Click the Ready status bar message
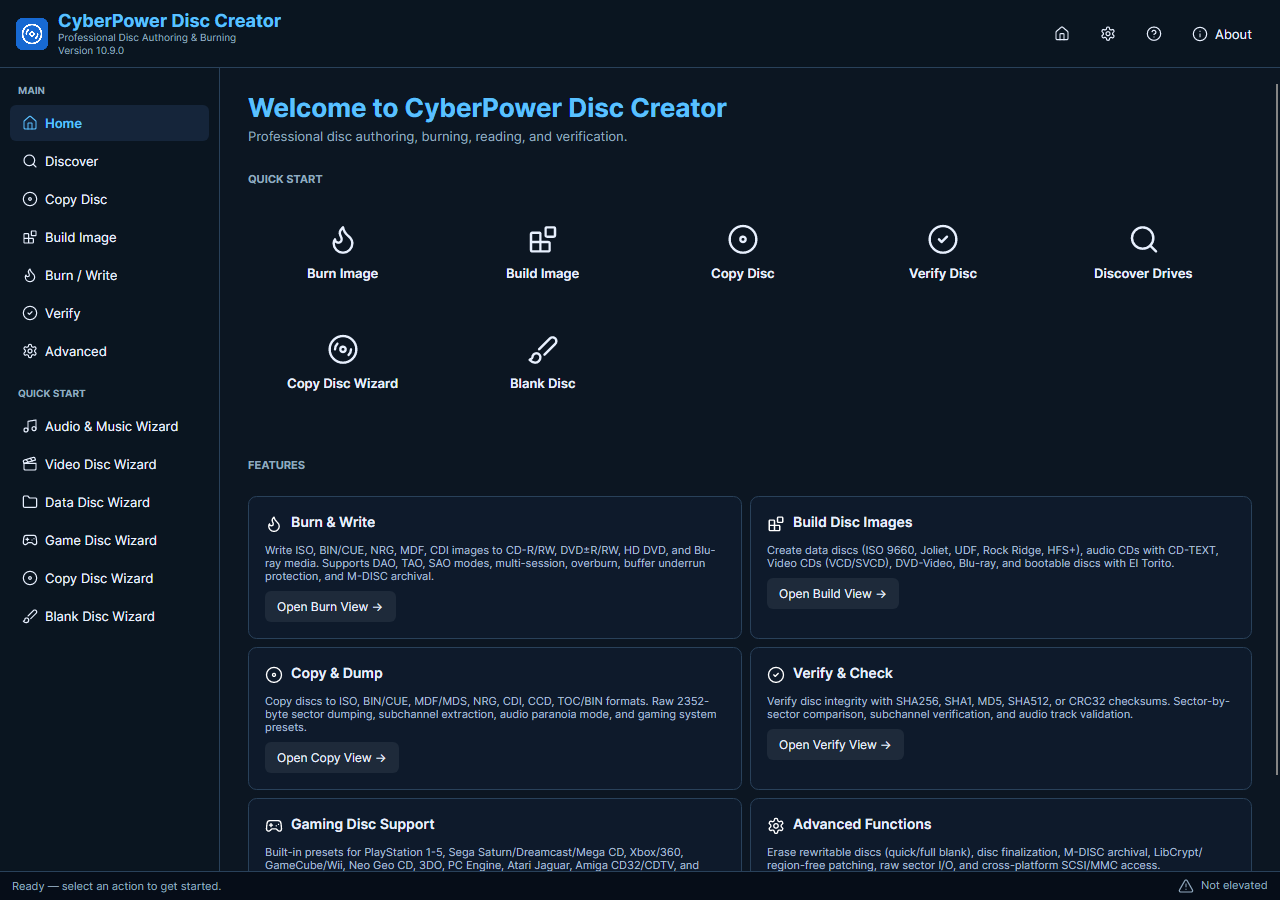 point(117,886)
